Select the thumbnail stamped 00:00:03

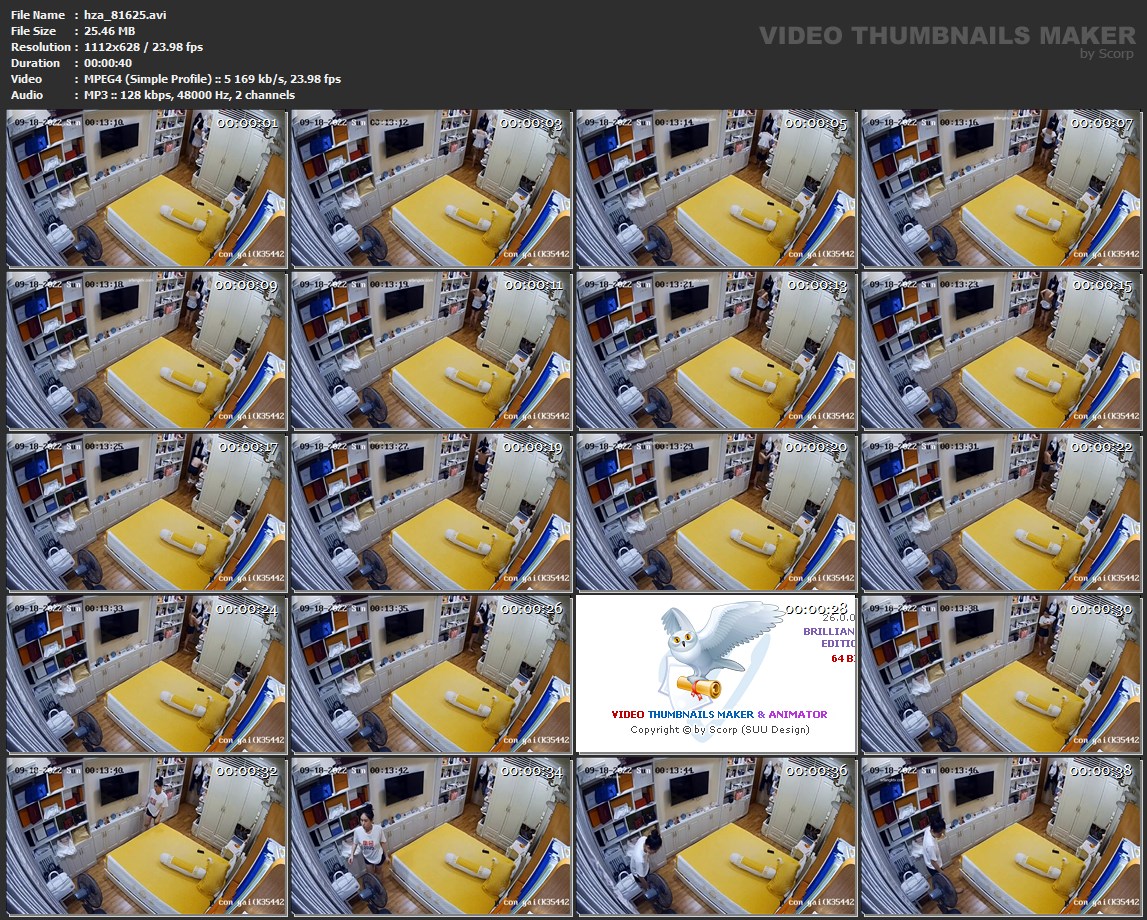(431, 188)
